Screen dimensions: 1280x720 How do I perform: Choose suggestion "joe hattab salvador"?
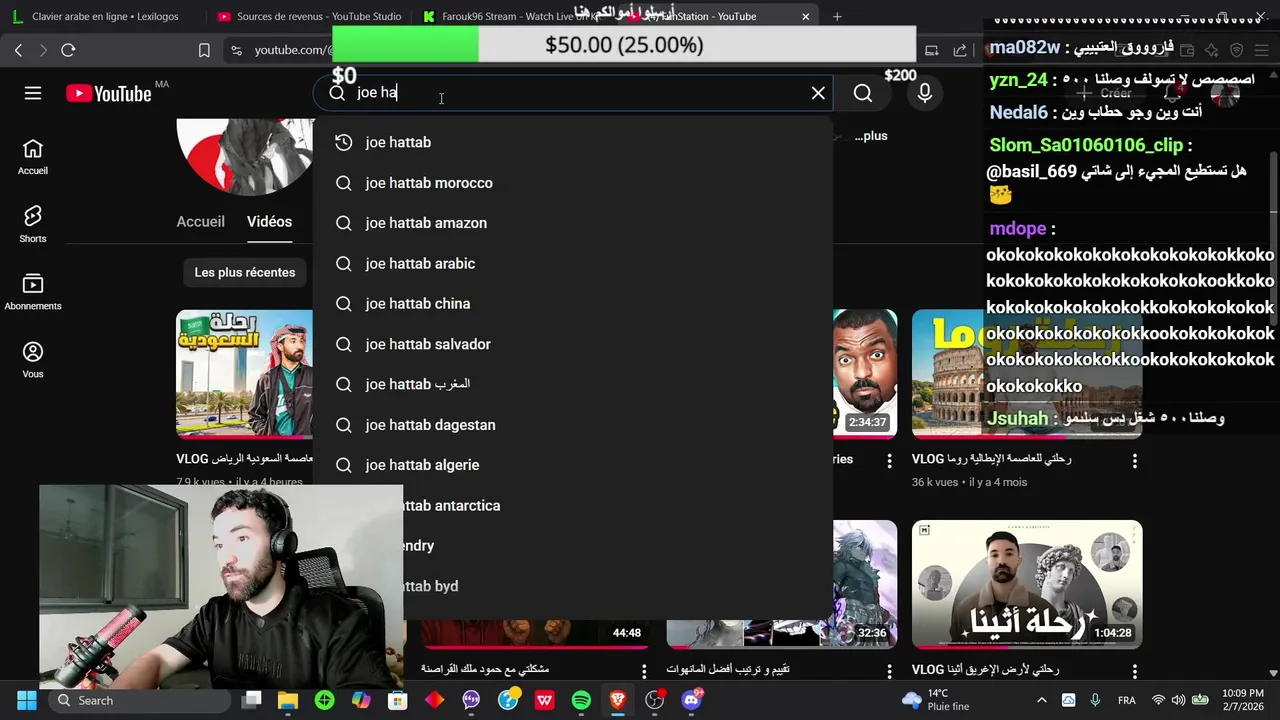point(573,344)
